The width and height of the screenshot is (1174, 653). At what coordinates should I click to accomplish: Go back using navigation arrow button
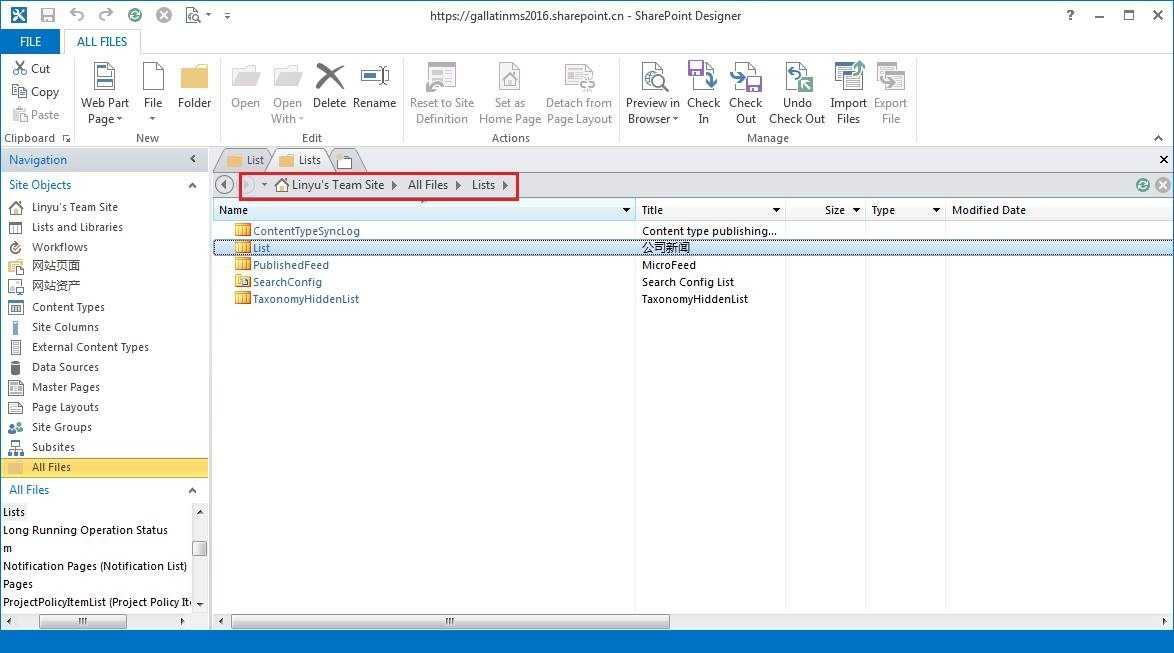point(224,185)
